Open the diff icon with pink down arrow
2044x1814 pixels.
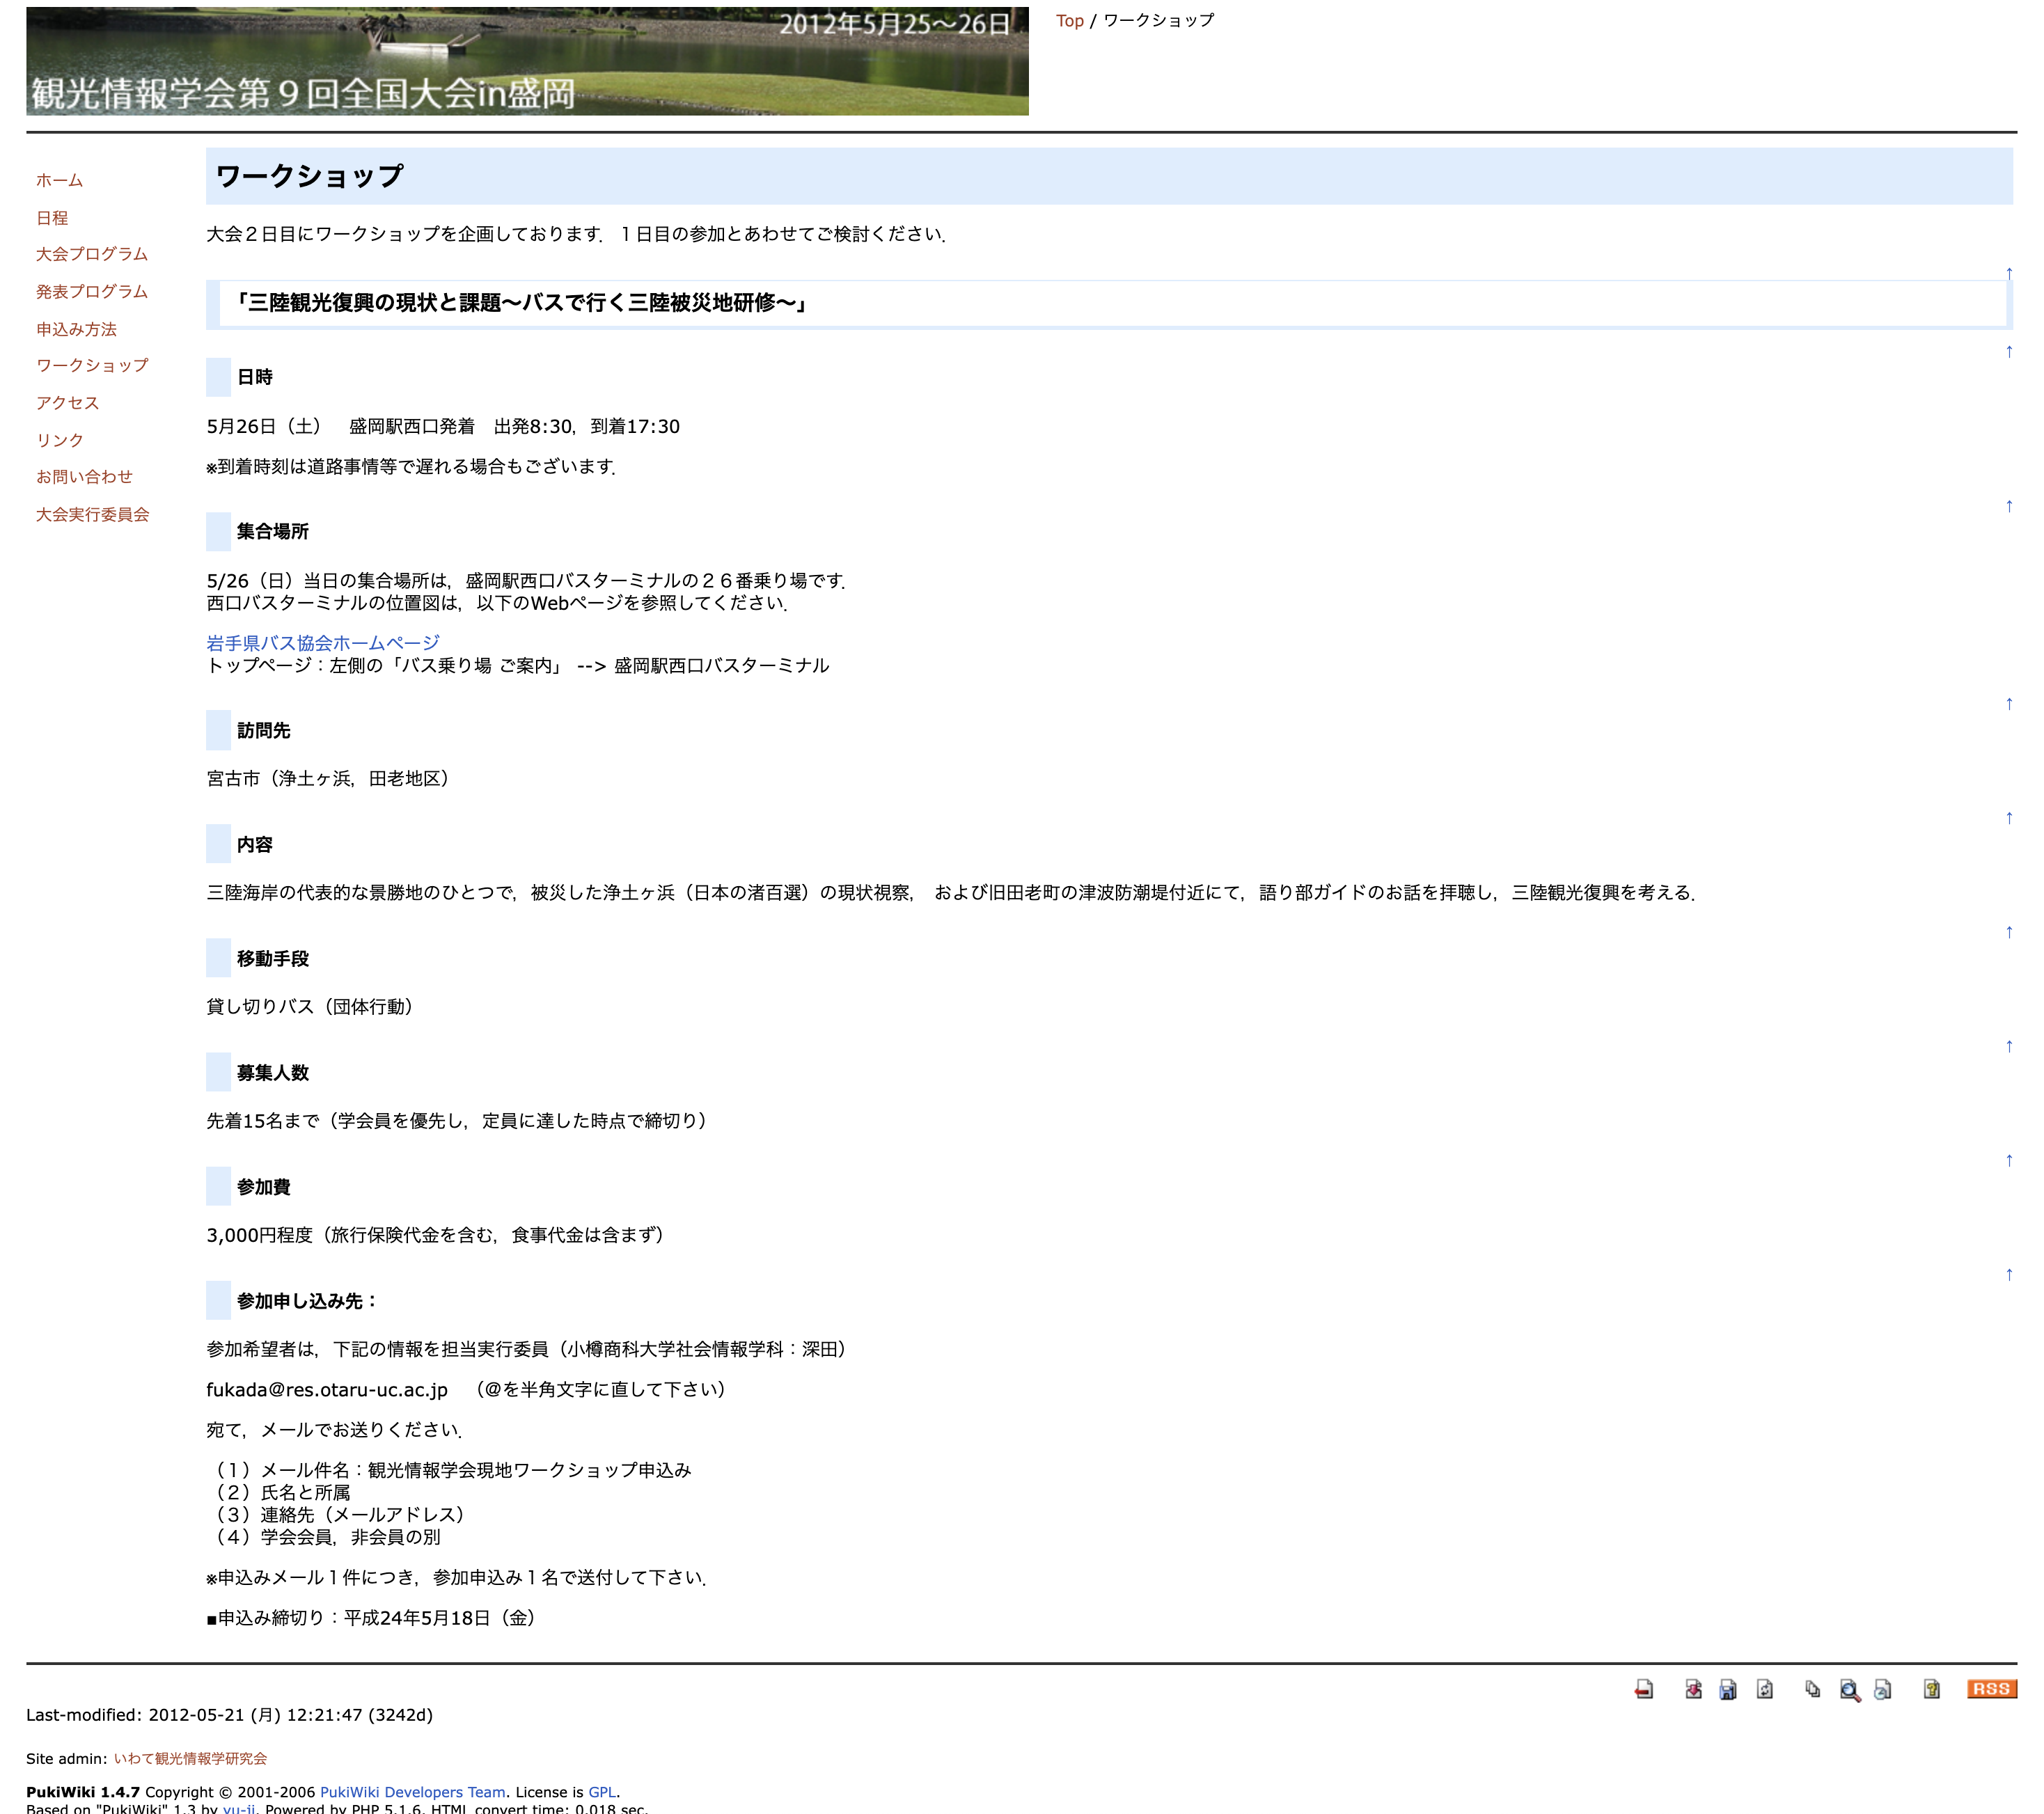(x=1693, y=1689)
